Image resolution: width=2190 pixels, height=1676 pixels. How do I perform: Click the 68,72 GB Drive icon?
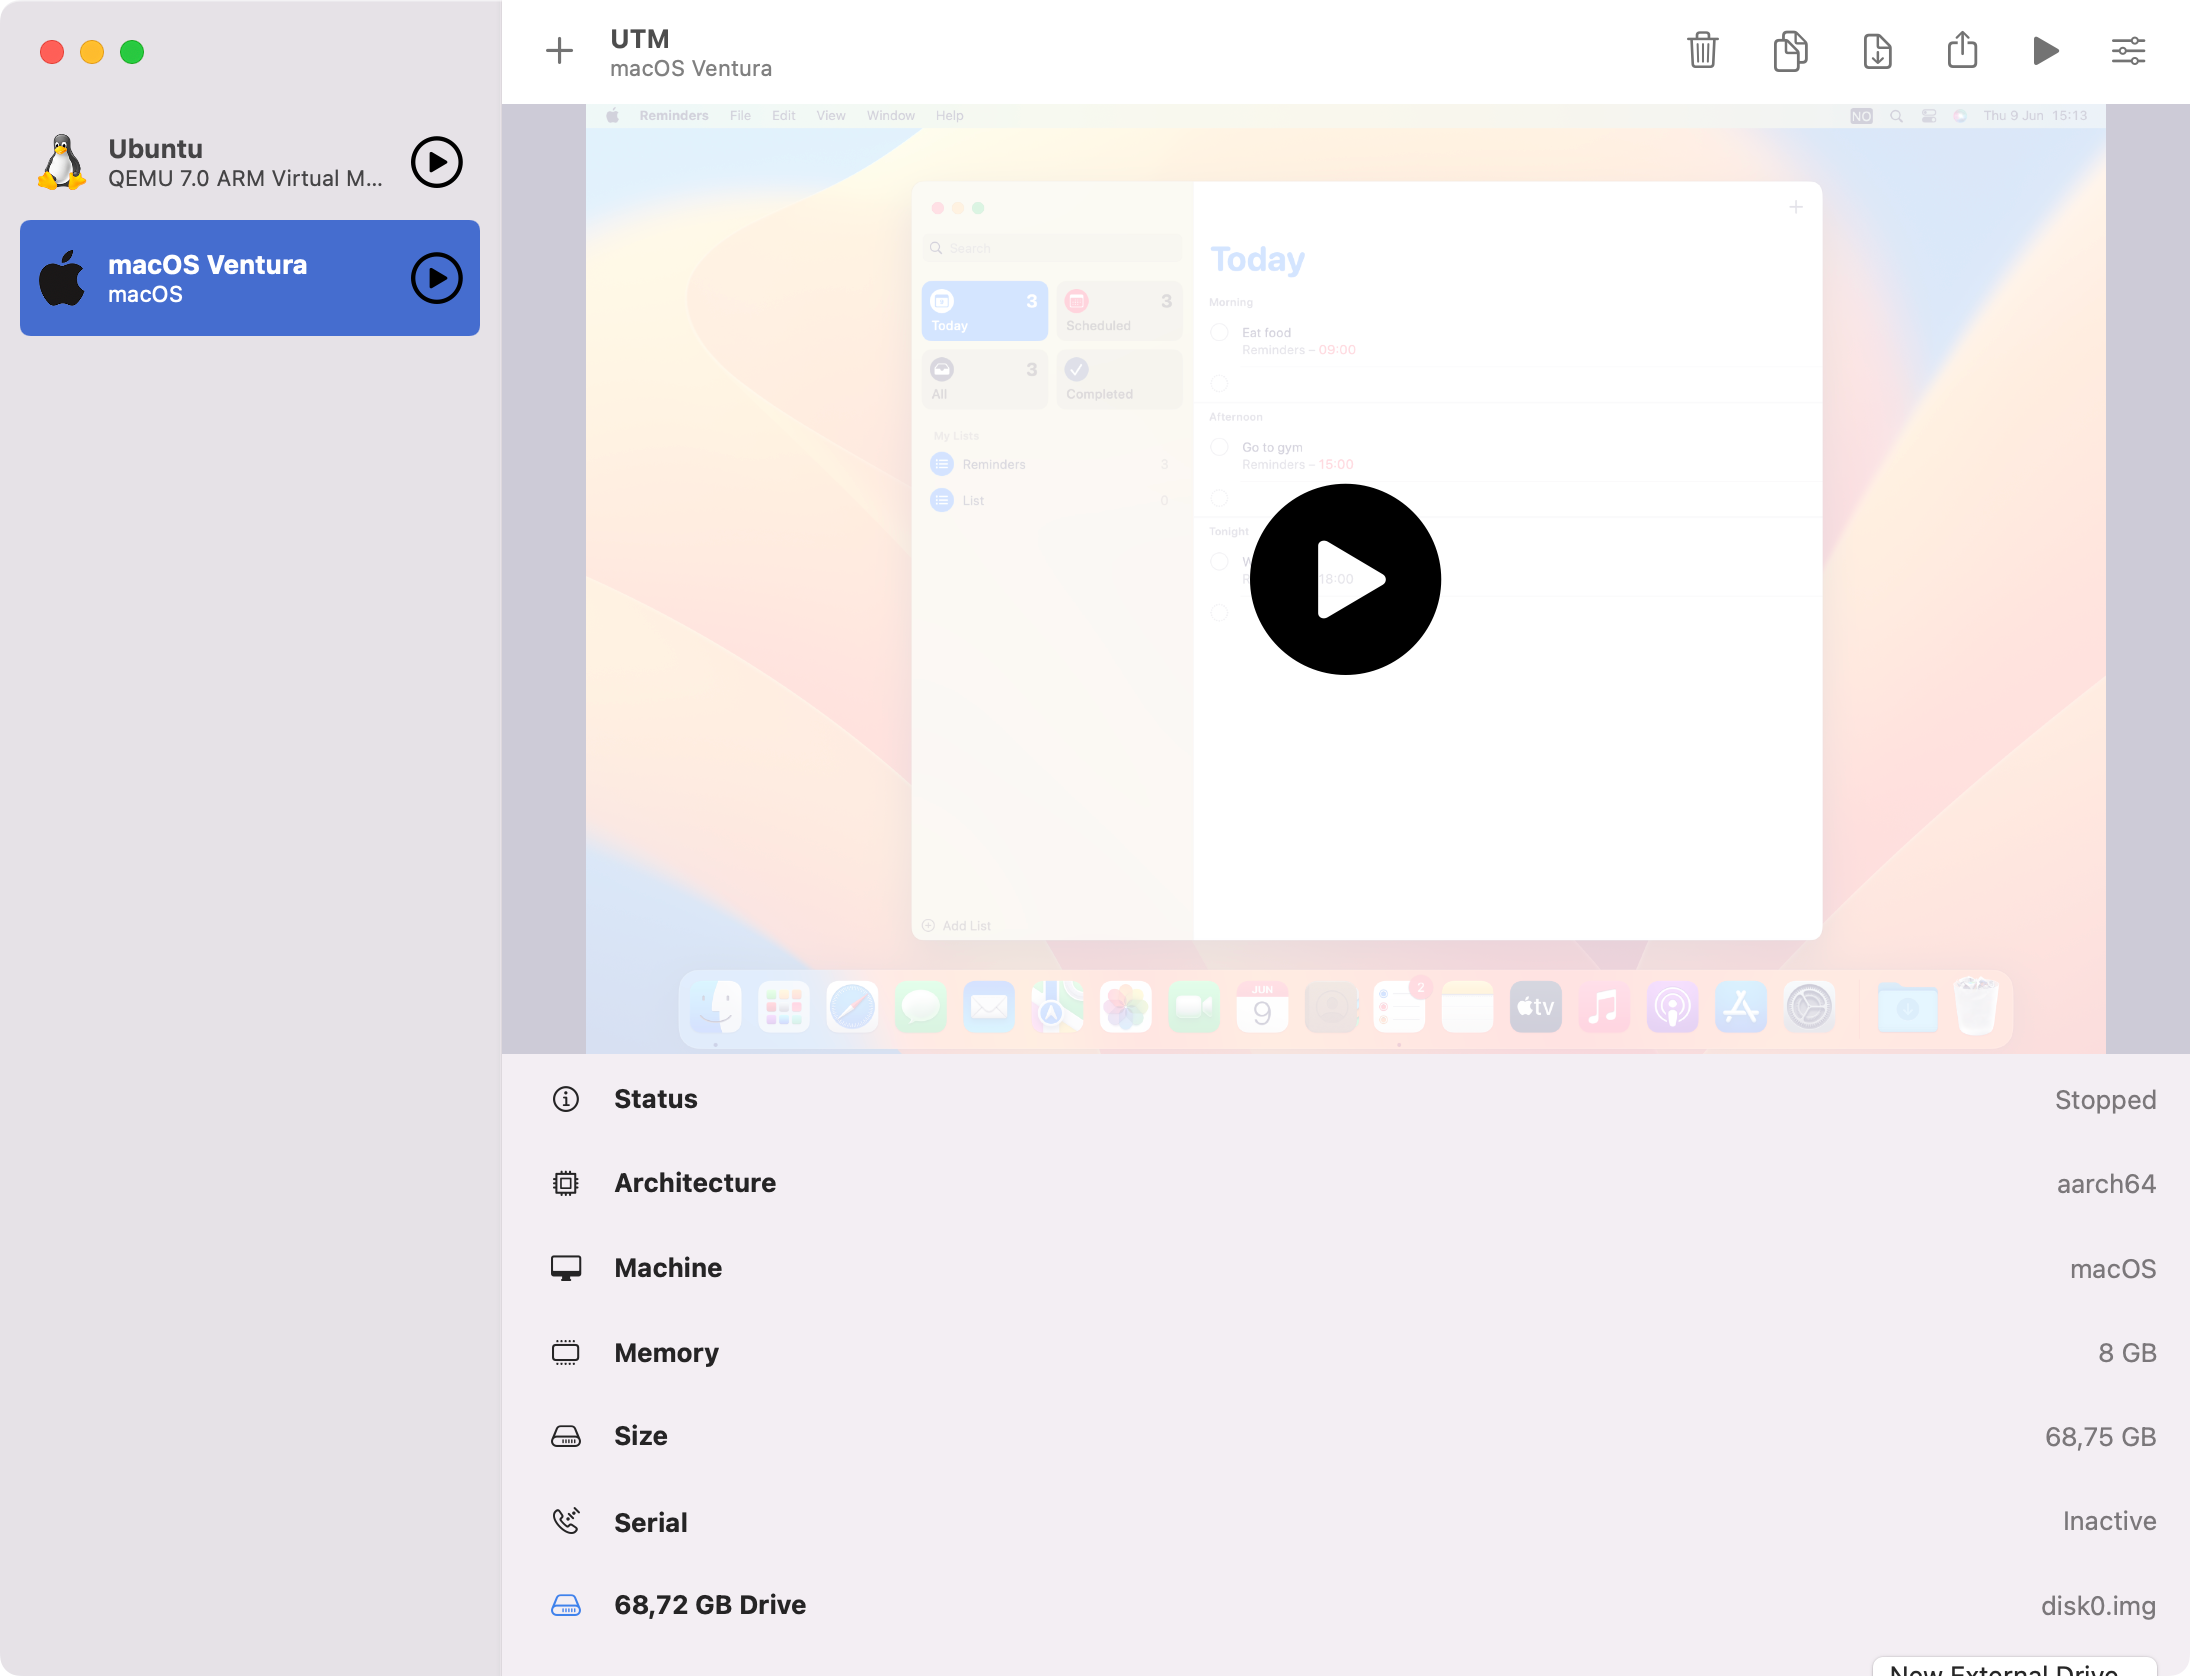coord(566,1605)
